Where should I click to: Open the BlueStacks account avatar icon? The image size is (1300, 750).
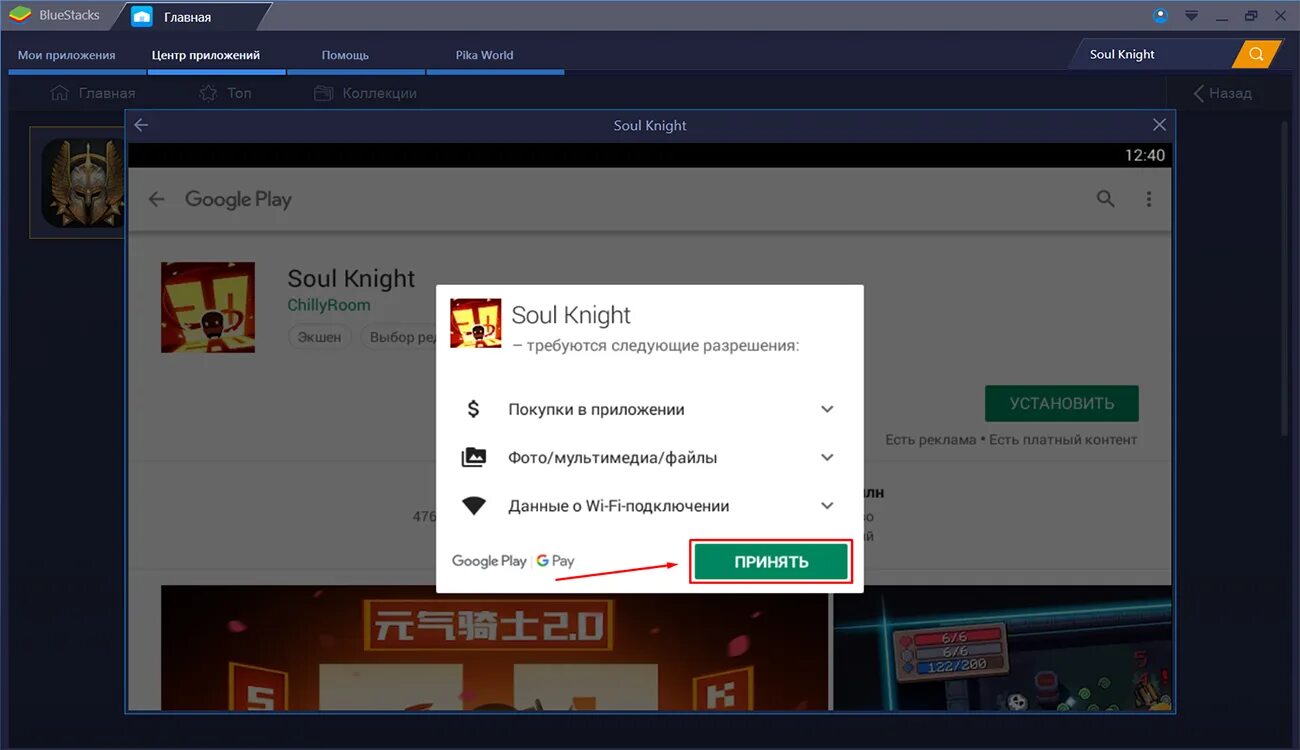coord(1160,15)
